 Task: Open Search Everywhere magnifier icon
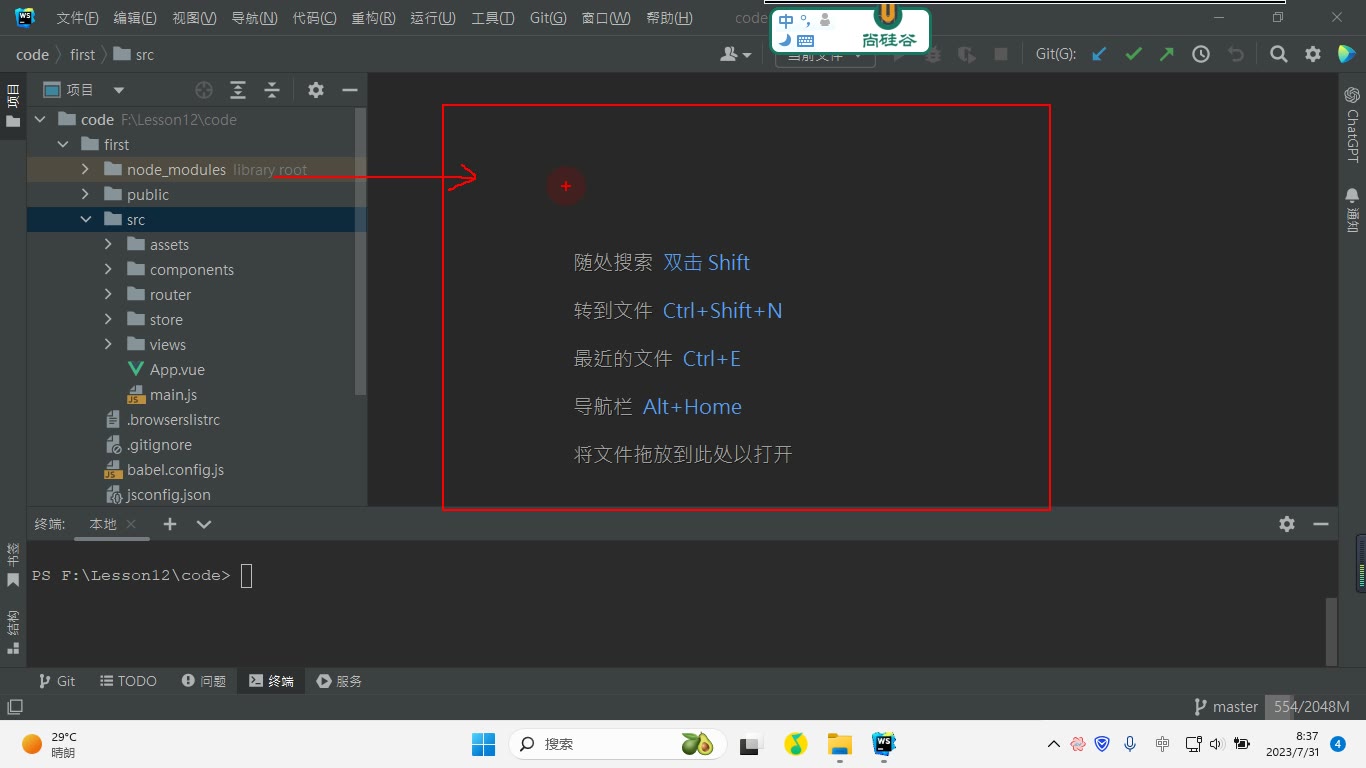(x=1279, y=55)
